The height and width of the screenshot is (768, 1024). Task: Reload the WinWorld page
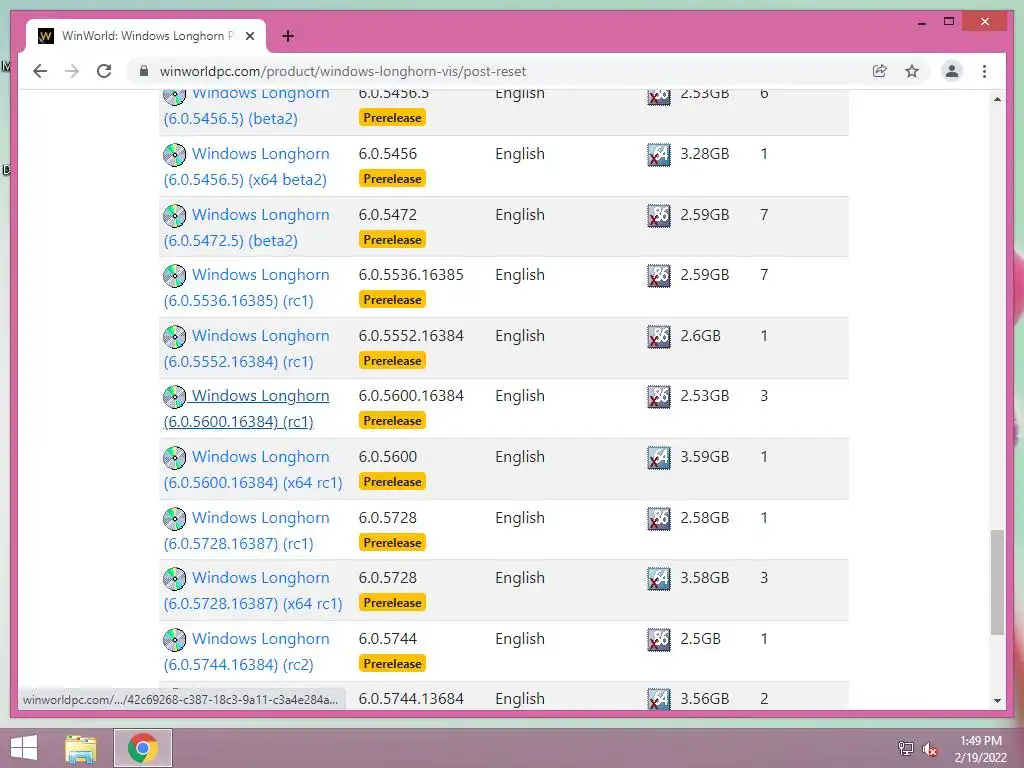pyautogui.click(x=104, y=71)
